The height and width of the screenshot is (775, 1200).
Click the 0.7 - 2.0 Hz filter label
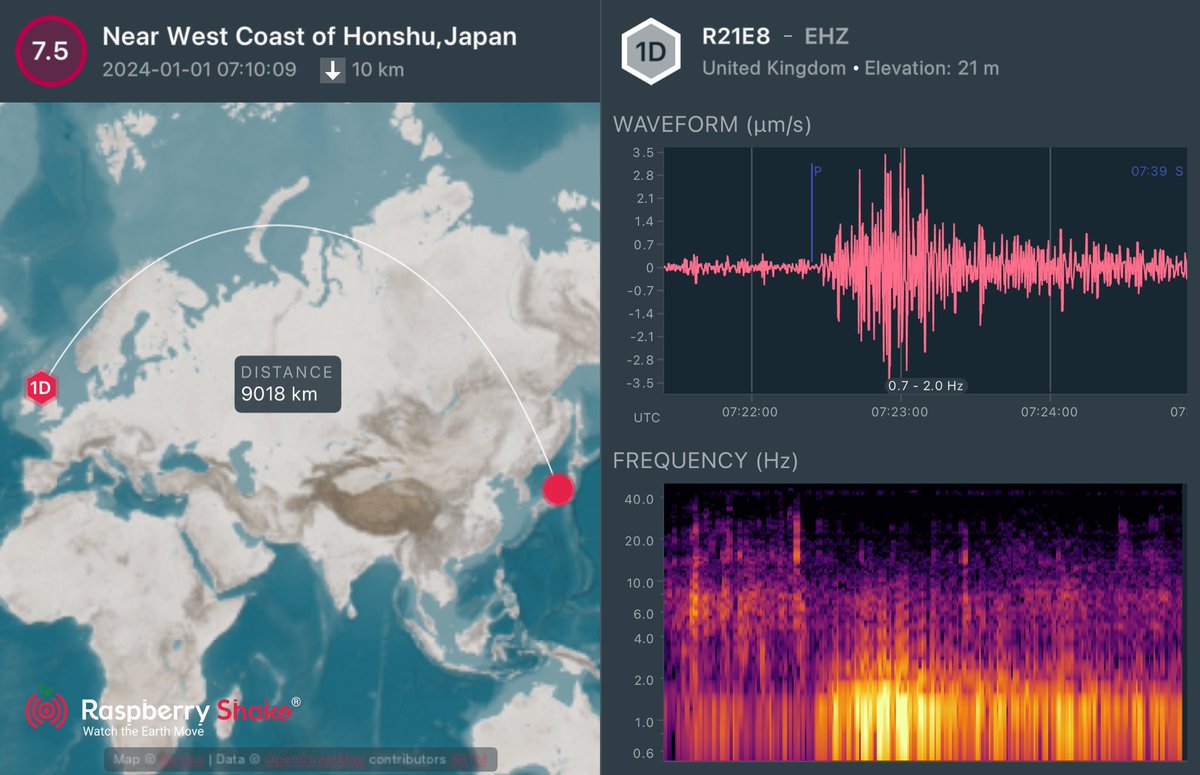925,385
